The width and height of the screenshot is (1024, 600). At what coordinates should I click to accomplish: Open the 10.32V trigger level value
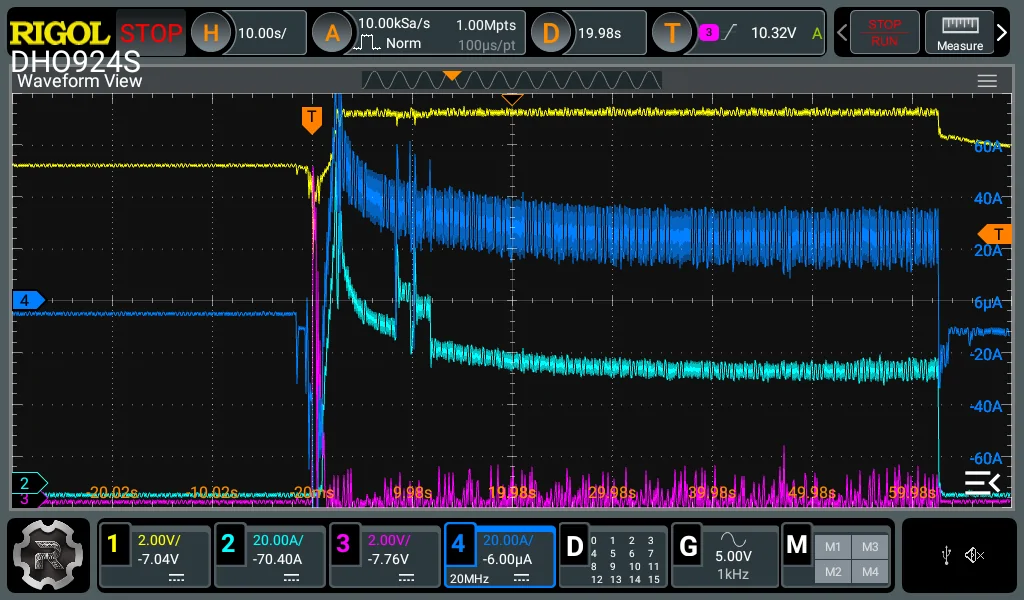pos(773,33)
